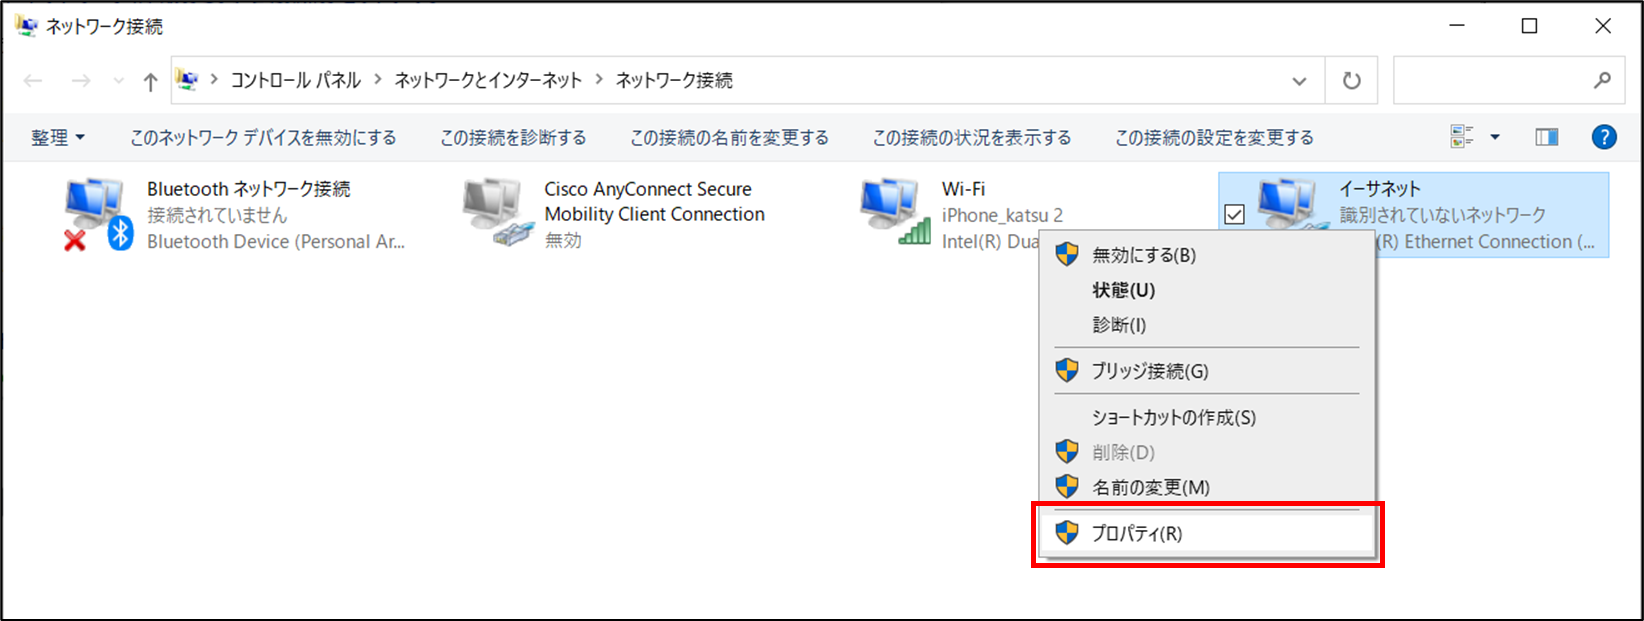1644x621 pixels.
Task: Go forward with the forward arrow
Action: (81, 81)
